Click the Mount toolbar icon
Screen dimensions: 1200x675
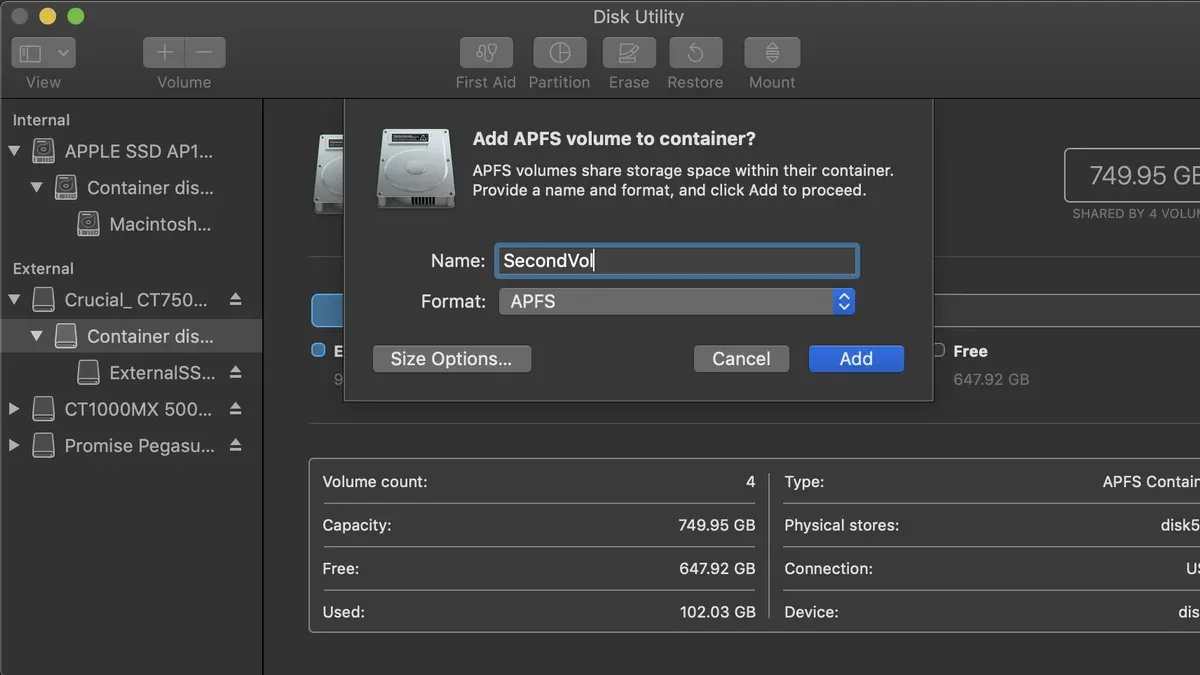pos(772,53)
